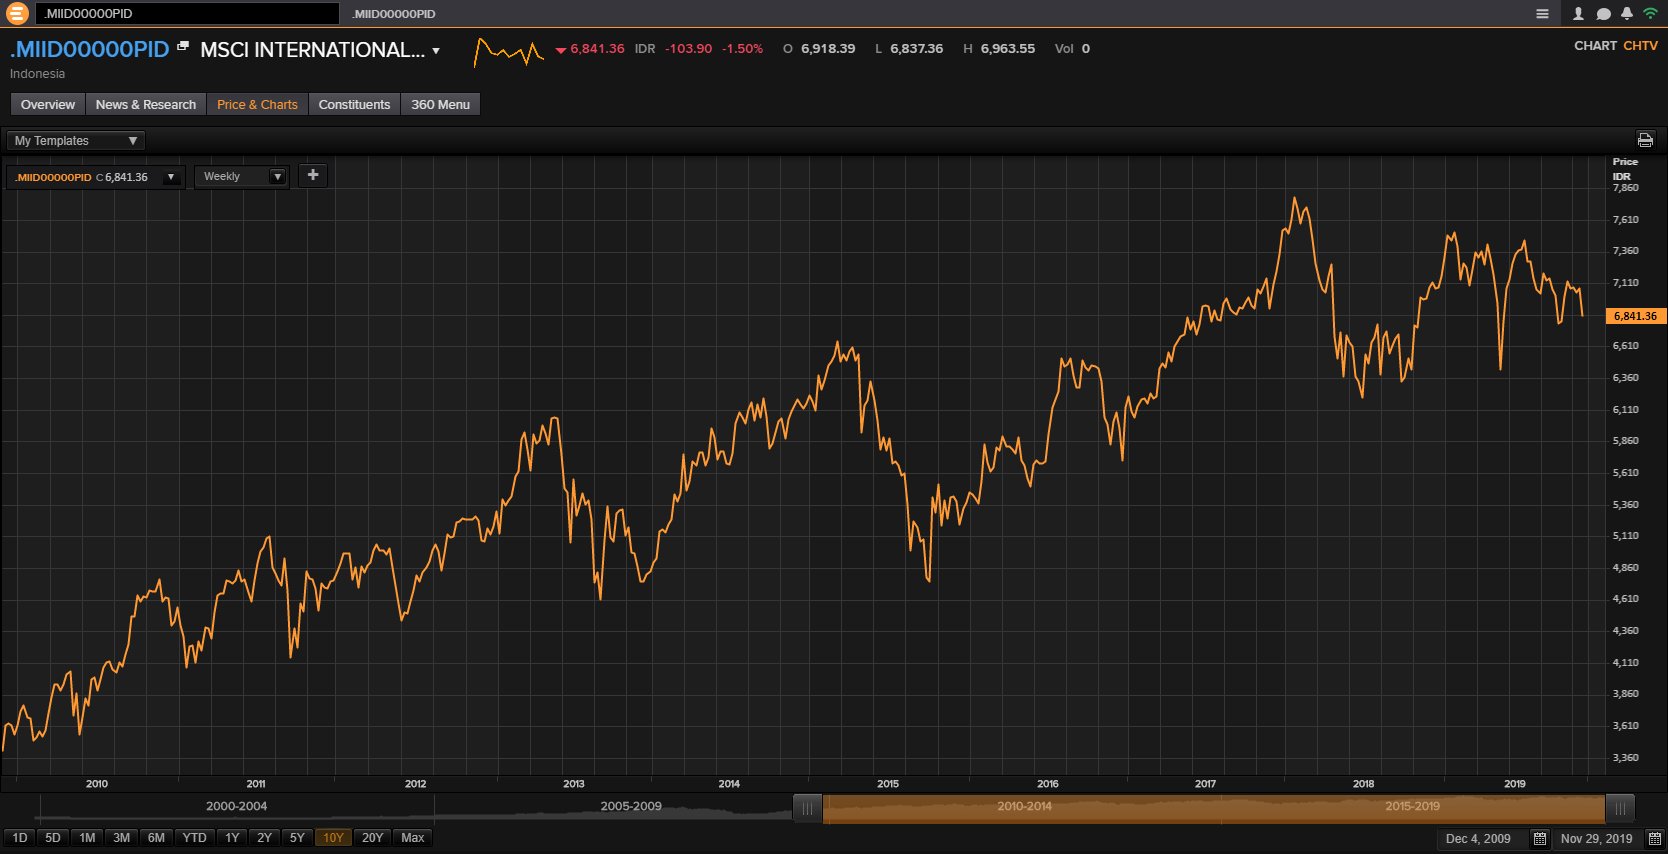The width and height of the screenshot is (1668, 854).
Task: Click the -1.50% percent change value
Action: (742, 49)
